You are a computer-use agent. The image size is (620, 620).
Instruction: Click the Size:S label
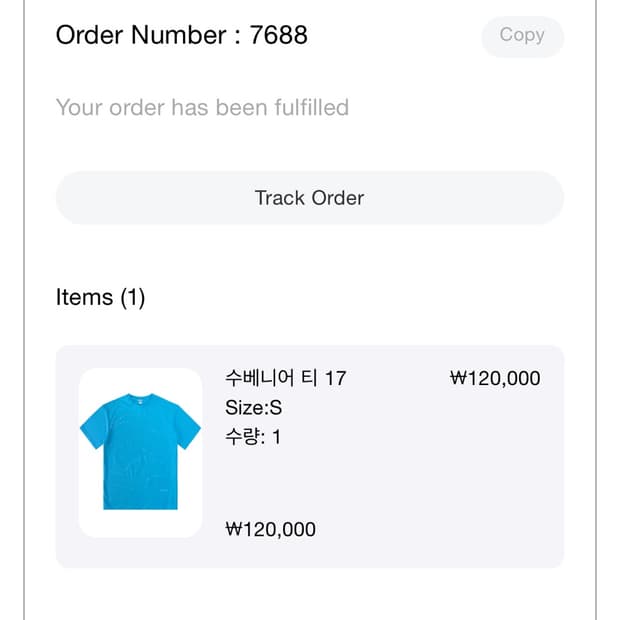coord(253,408)
